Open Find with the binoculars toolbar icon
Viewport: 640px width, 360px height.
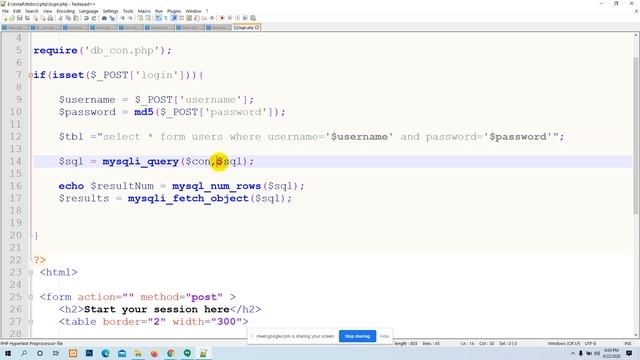(104, 18)
